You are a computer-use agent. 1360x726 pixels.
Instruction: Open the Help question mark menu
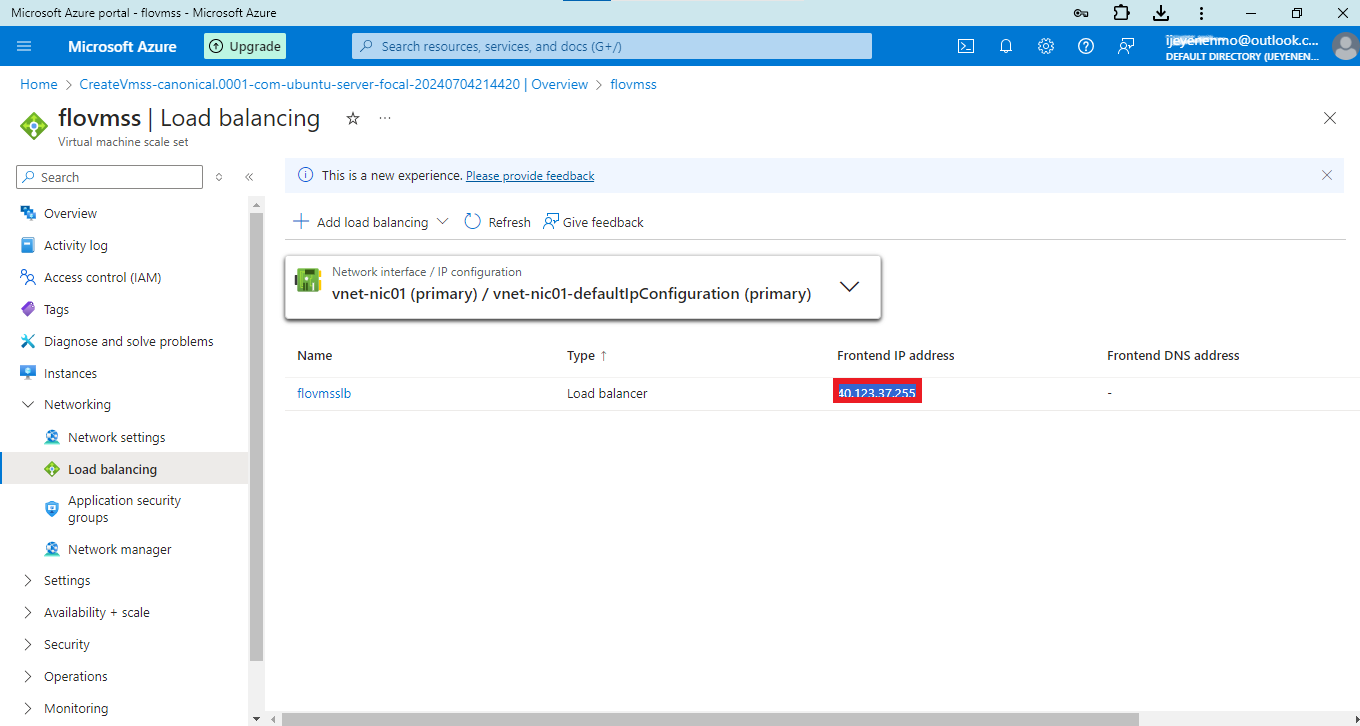coord(1086,46)
